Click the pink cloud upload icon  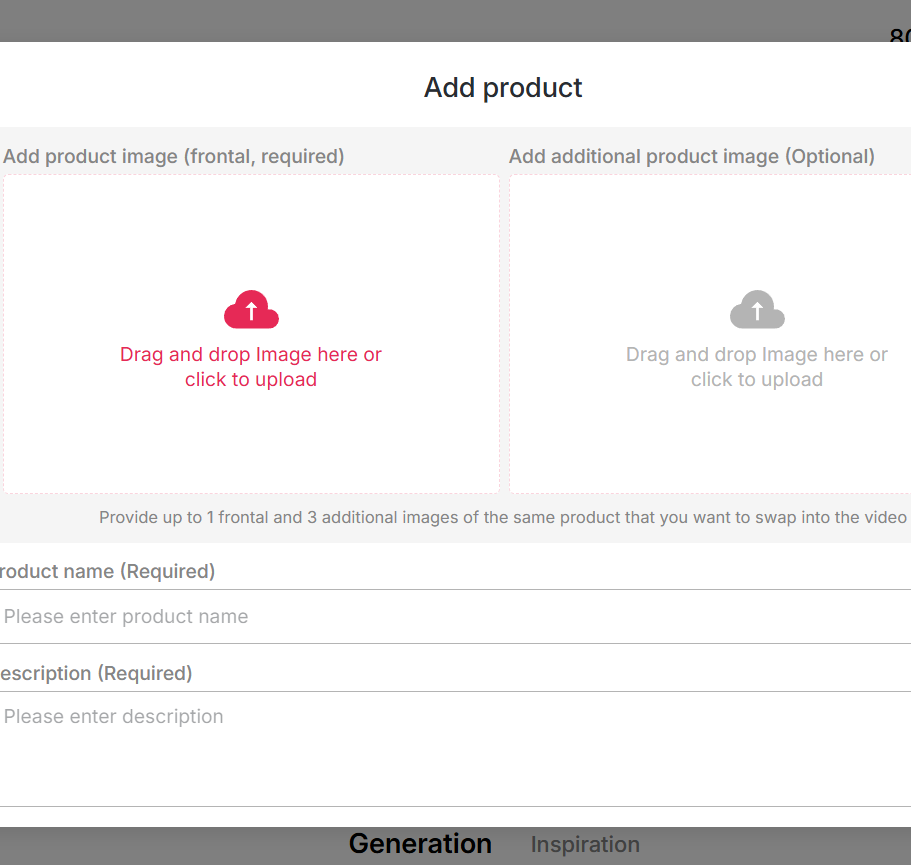point(251,310)
